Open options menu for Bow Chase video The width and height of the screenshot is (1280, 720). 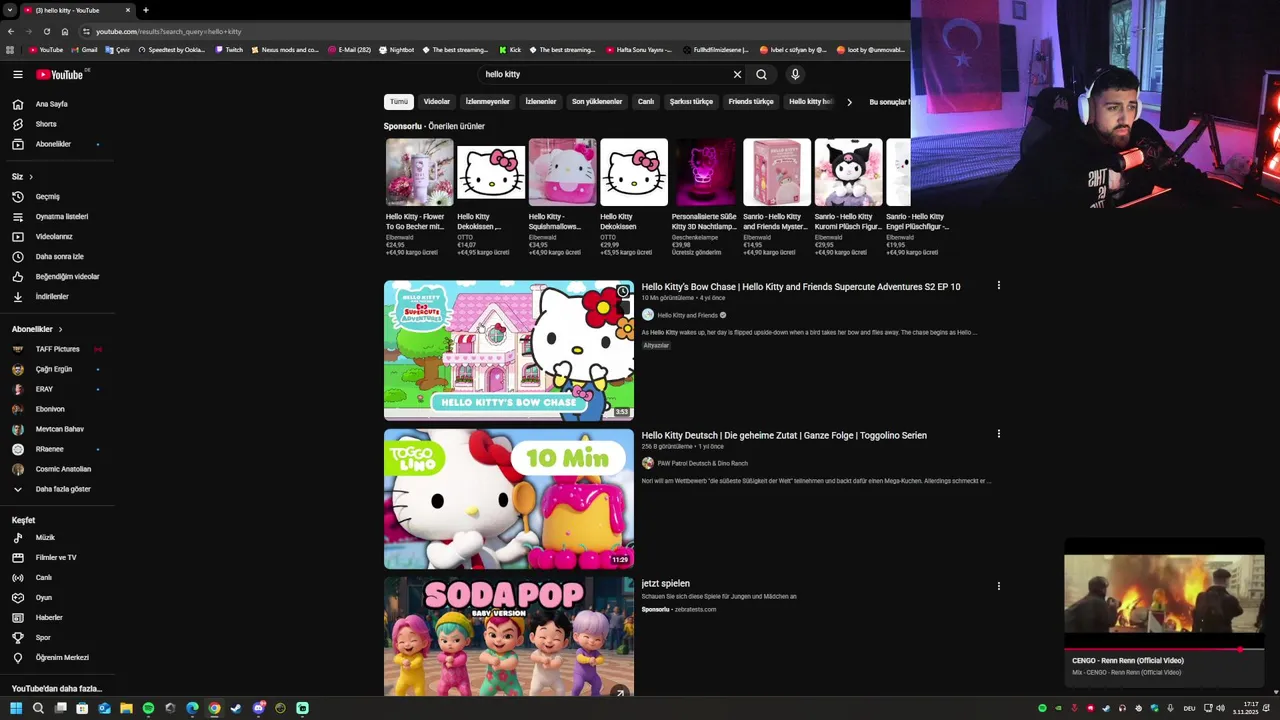998,286
